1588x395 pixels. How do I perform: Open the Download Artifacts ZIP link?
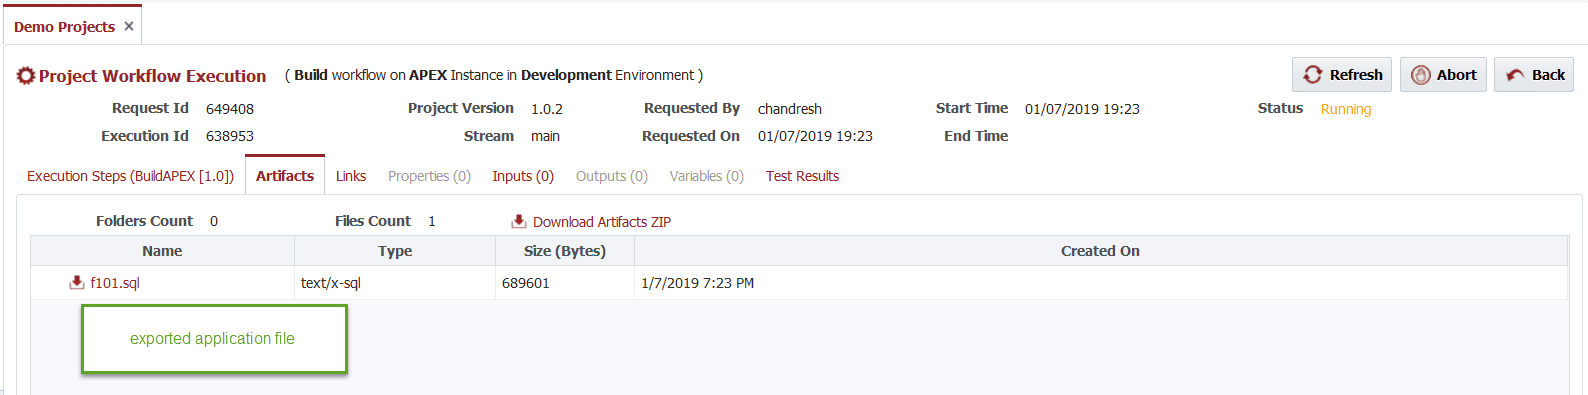[602, 222]
